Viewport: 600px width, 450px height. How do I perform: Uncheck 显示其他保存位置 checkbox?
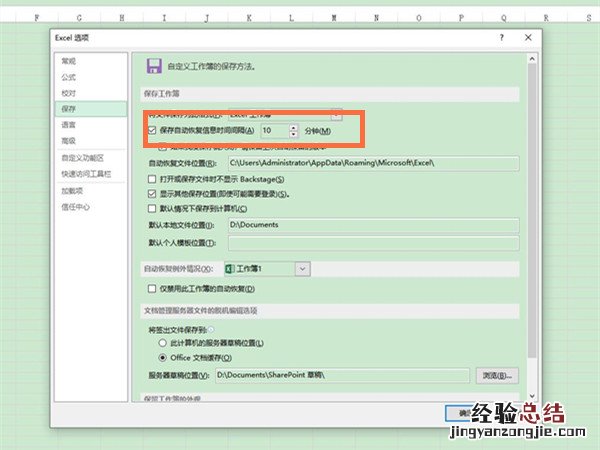point(152,193)
